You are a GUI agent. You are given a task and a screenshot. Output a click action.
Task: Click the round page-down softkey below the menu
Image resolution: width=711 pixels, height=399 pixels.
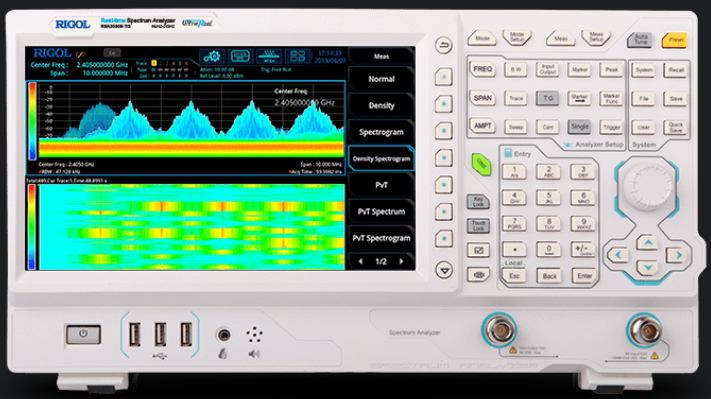tap(444, 270)
